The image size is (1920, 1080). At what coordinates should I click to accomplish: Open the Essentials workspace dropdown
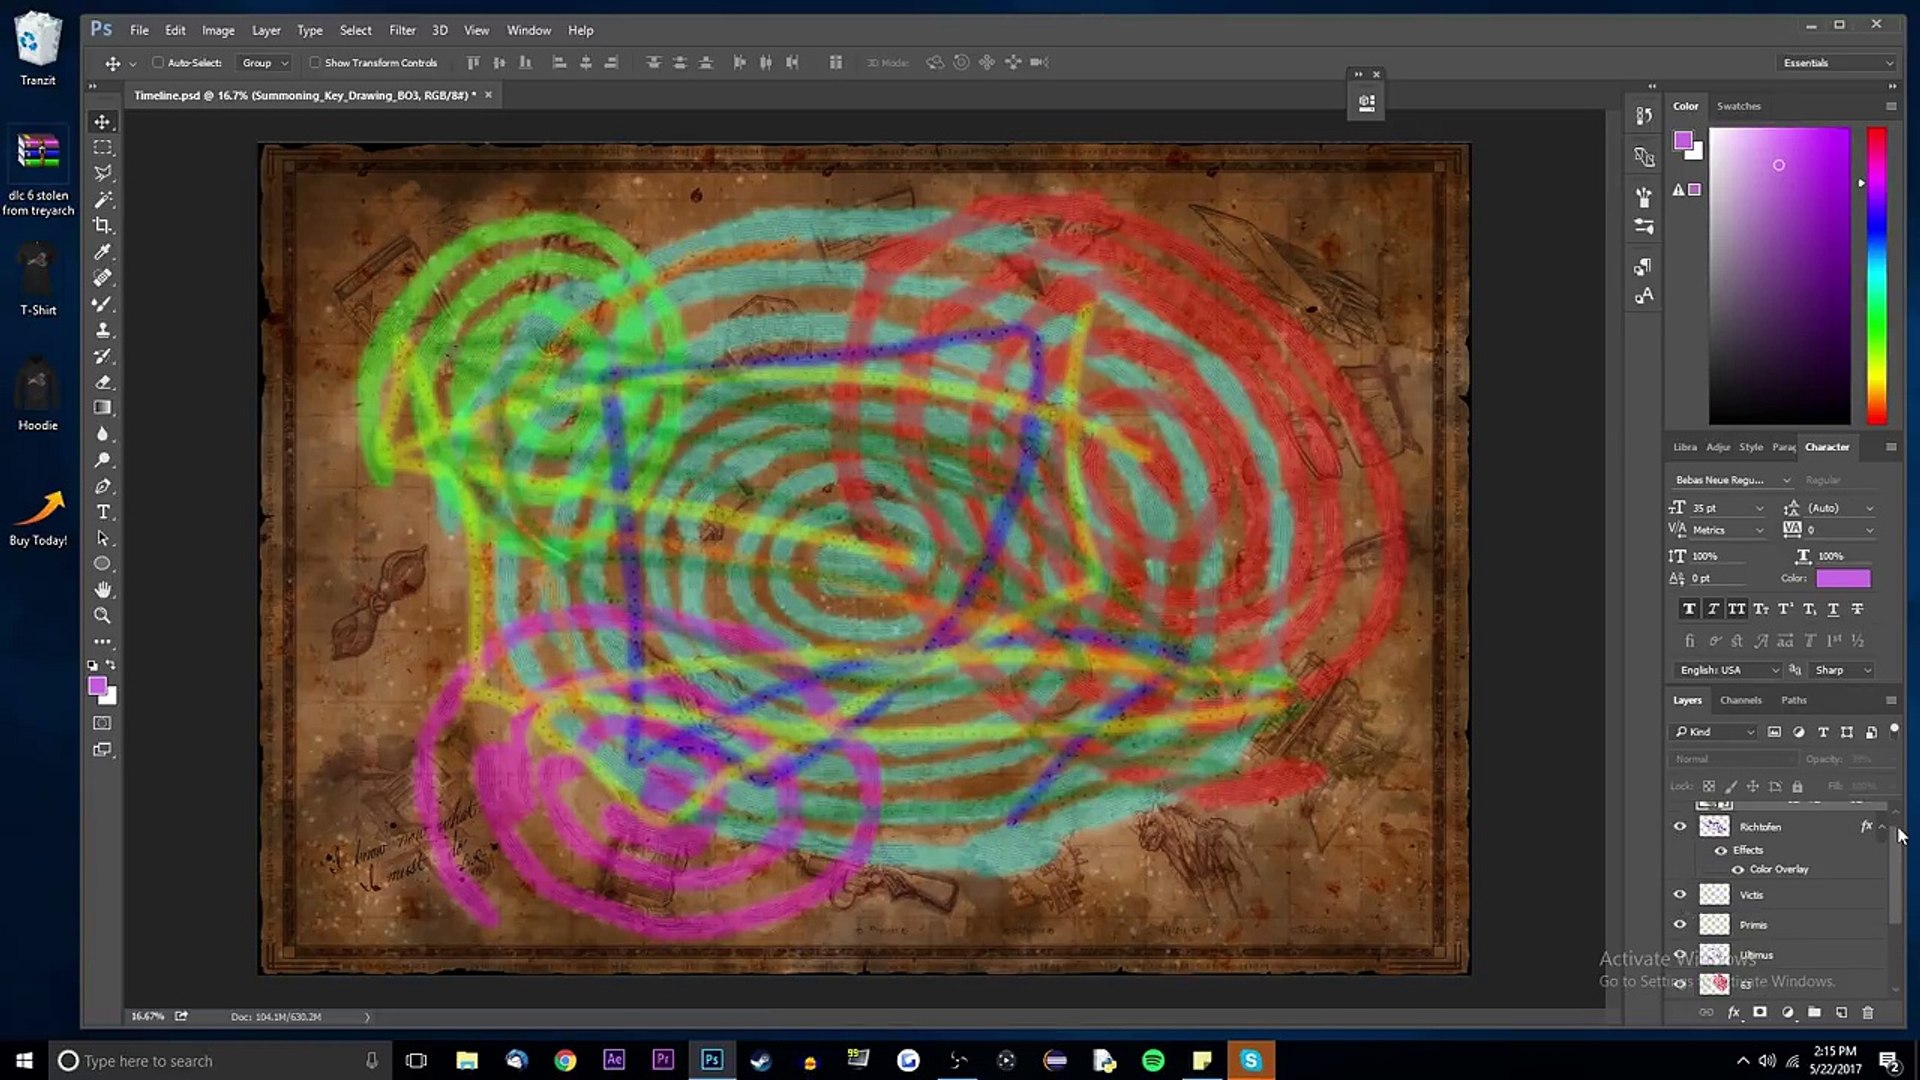(x=1837, y=62)
